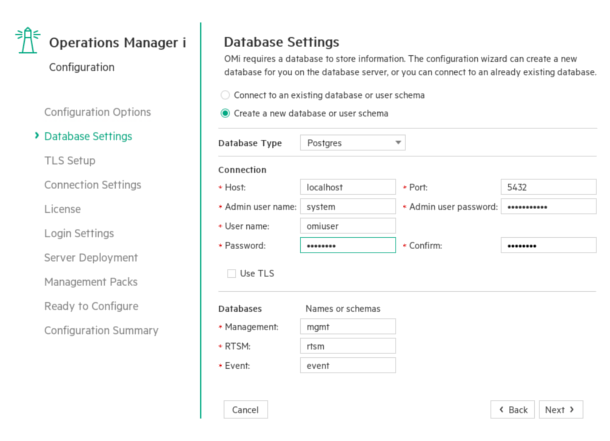Open Configuration Summary step
The width and height of the screenshot is (610, 441).
point(101,331)
